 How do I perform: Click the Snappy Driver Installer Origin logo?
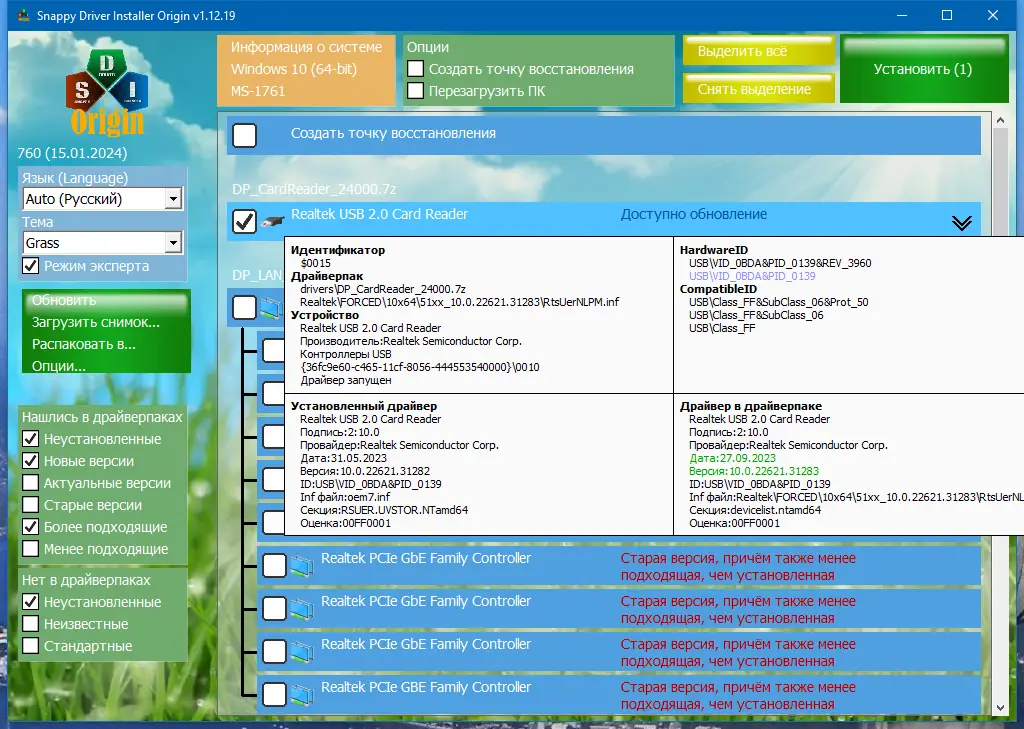click(106, 91)
